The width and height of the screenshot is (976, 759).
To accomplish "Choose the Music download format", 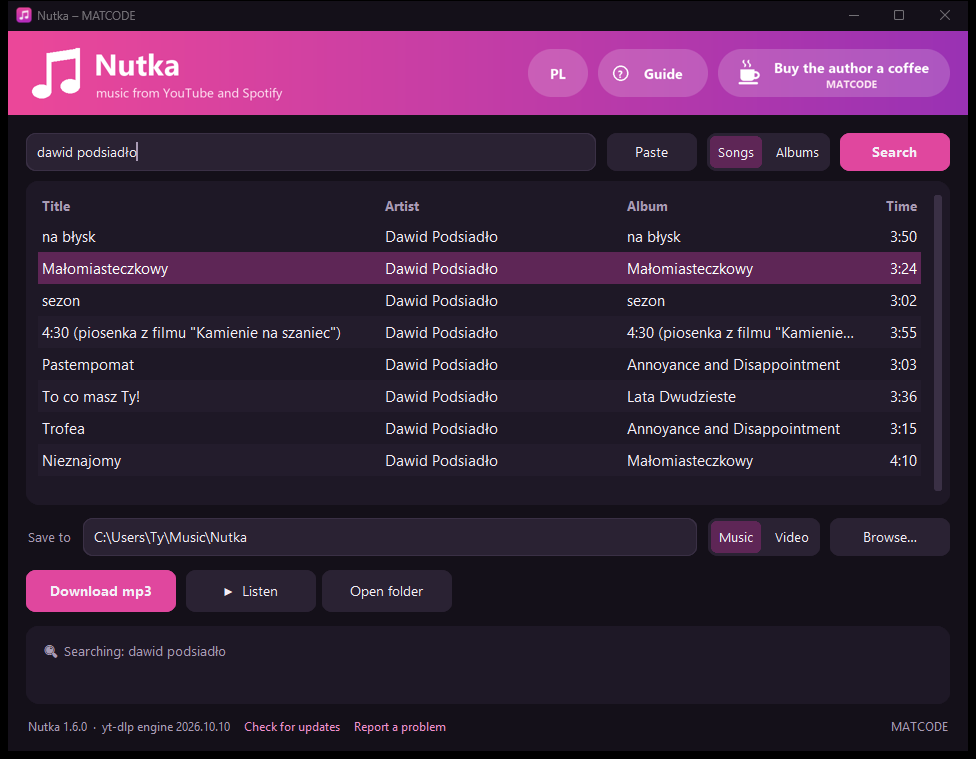I will coord(736,537).
